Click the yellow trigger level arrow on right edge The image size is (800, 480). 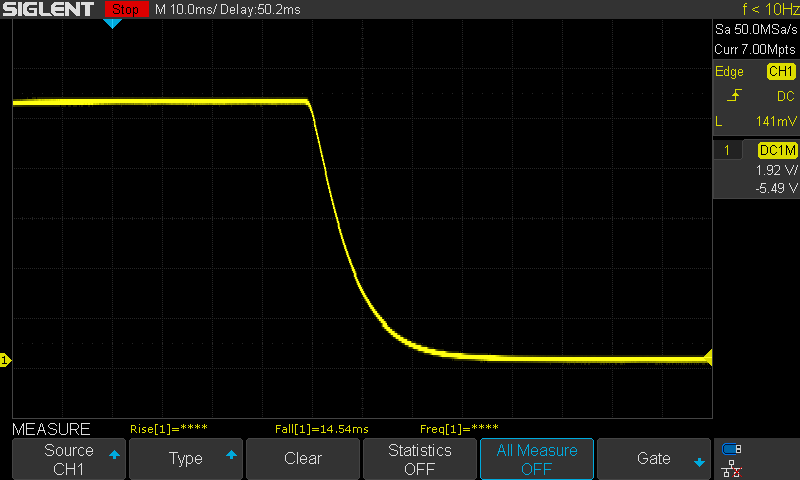tap(708, 357)
